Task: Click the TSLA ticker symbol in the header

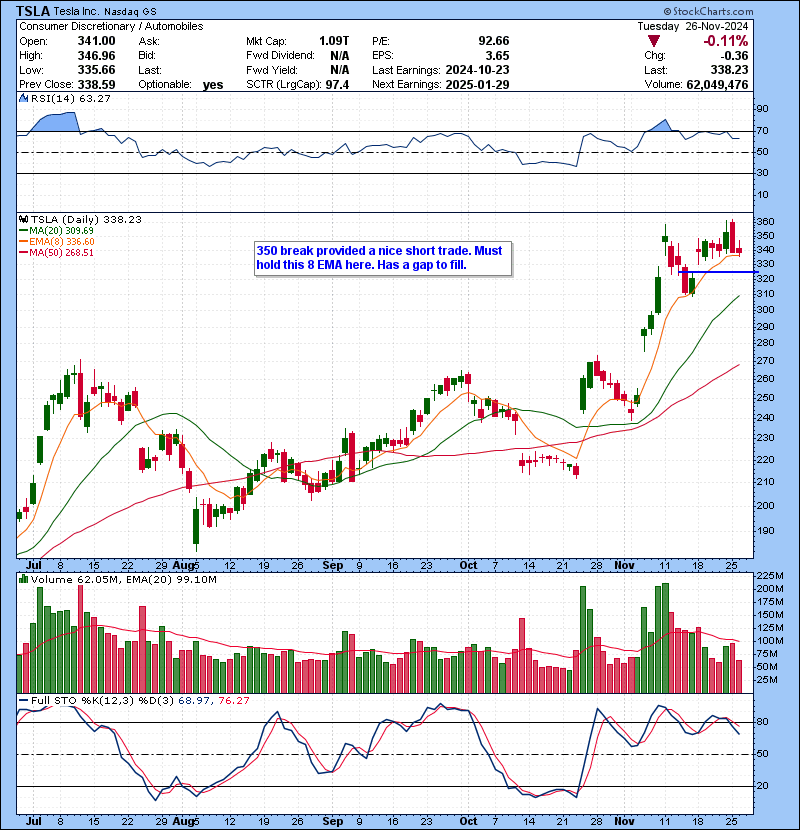Action: (x=33, y=11)
